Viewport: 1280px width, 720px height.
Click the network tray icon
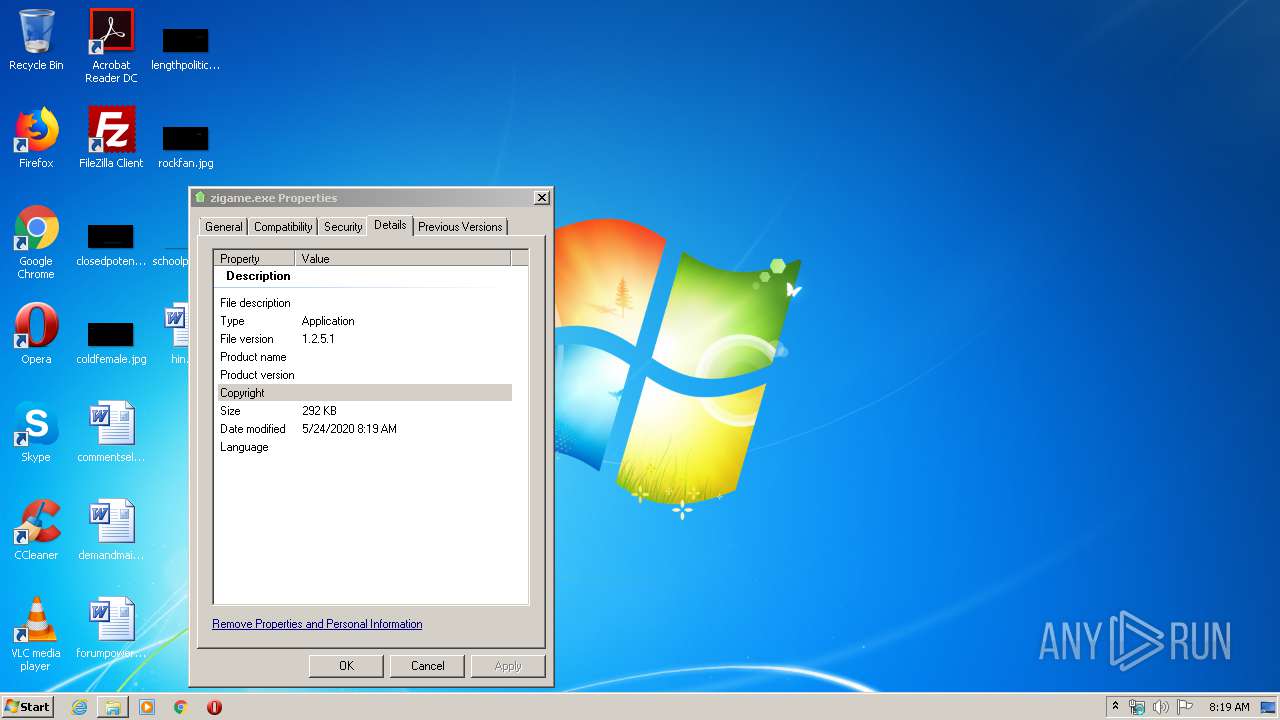pyautogui.click(x=1137, y=707)
